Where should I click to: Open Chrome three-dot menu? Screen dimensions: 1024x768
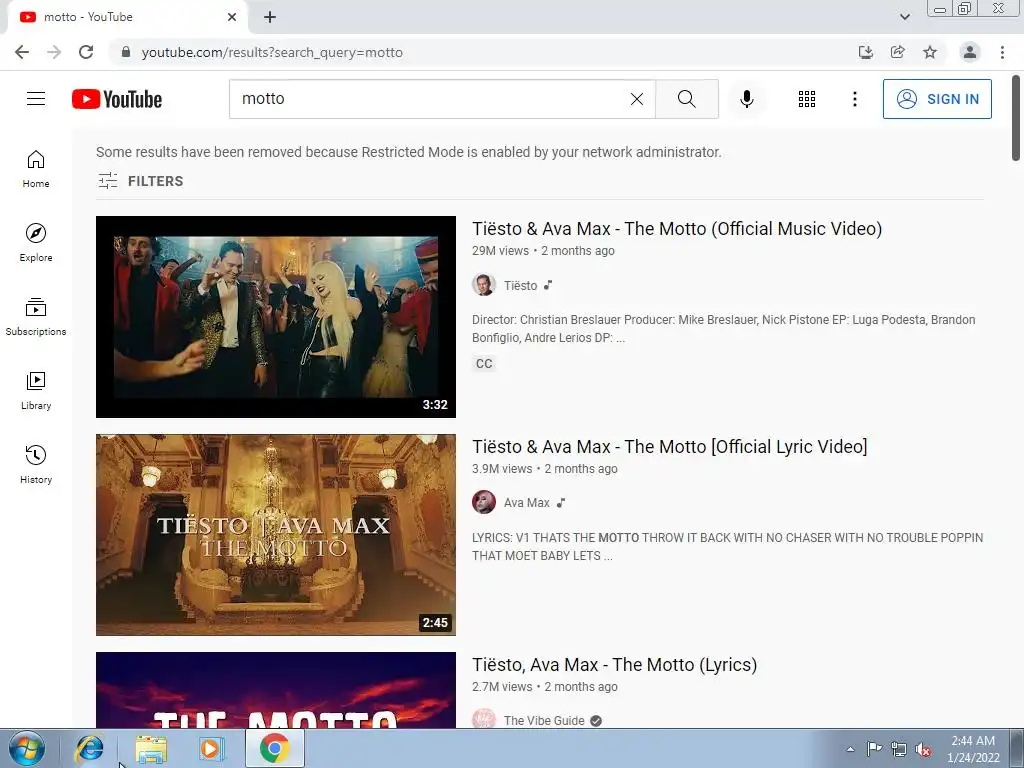[x=1002, y=52]
